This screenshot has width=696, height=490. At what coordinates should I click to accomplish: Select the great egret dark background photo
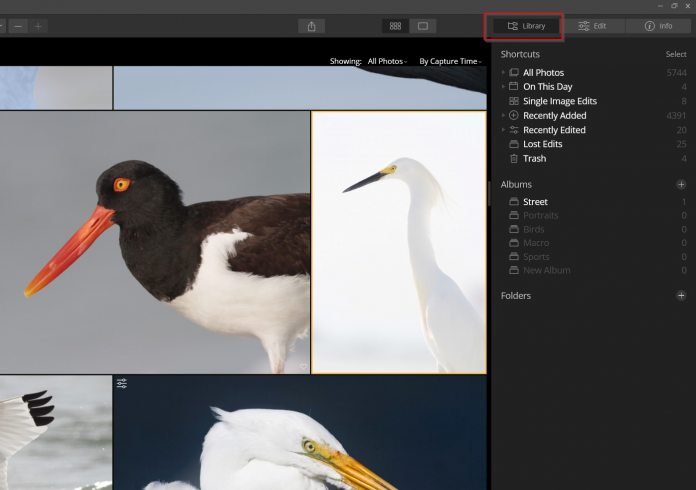click(300, 433)
